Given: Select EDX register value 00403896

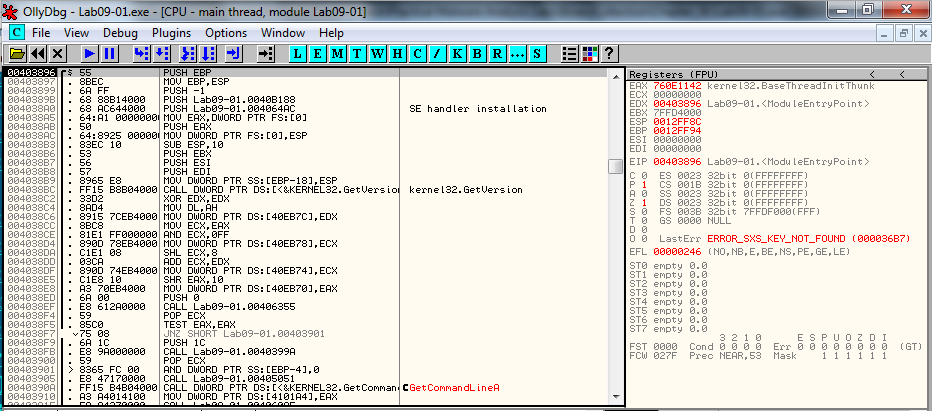Looking at the screenshot, I should [x=678, y=103].
